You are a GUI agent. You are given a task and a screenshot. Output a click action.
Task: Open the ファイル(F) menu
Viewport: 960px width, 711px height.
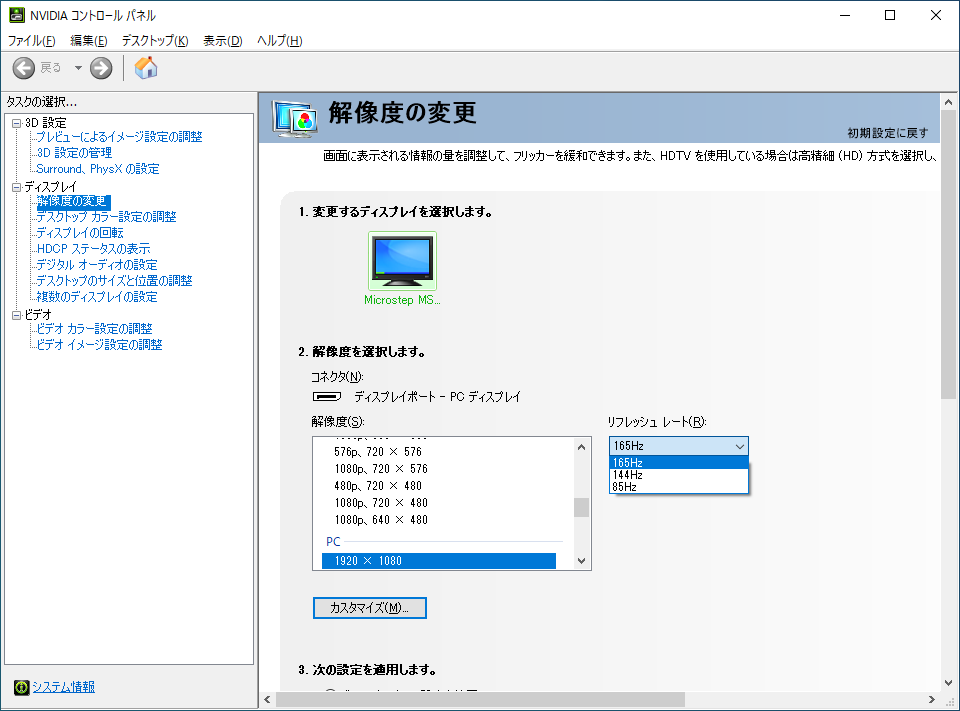[31, 41]
